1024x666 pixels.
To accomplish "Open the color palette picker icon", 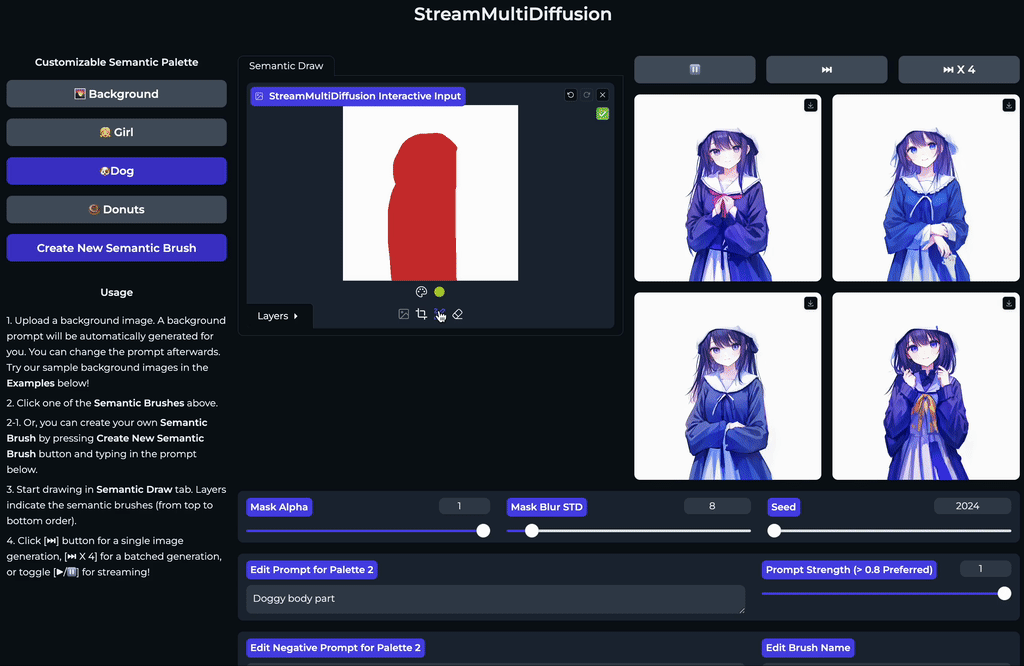I will (421, 292).
